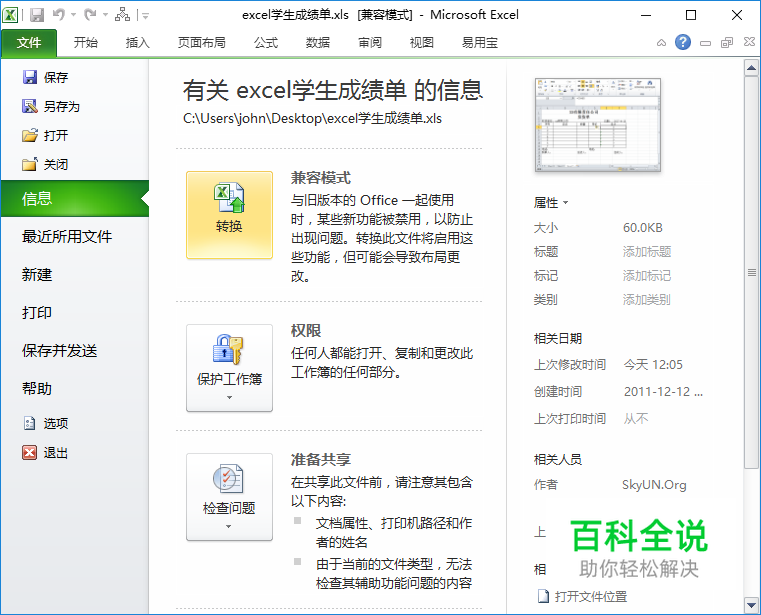This screenshot has height=615, width=761.
Task: Expand the 属性 properties dropdown
Action: (x=550, y=202)
